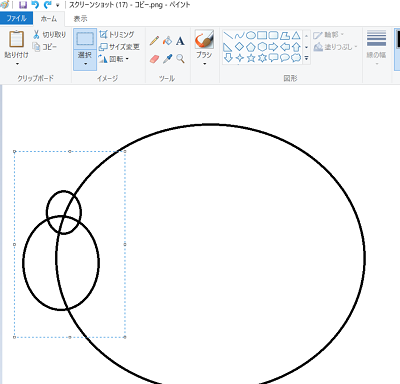Screen dimensions: 400x384
Task: Select the Five-point star shape
Action: click(x=251, y=58)
